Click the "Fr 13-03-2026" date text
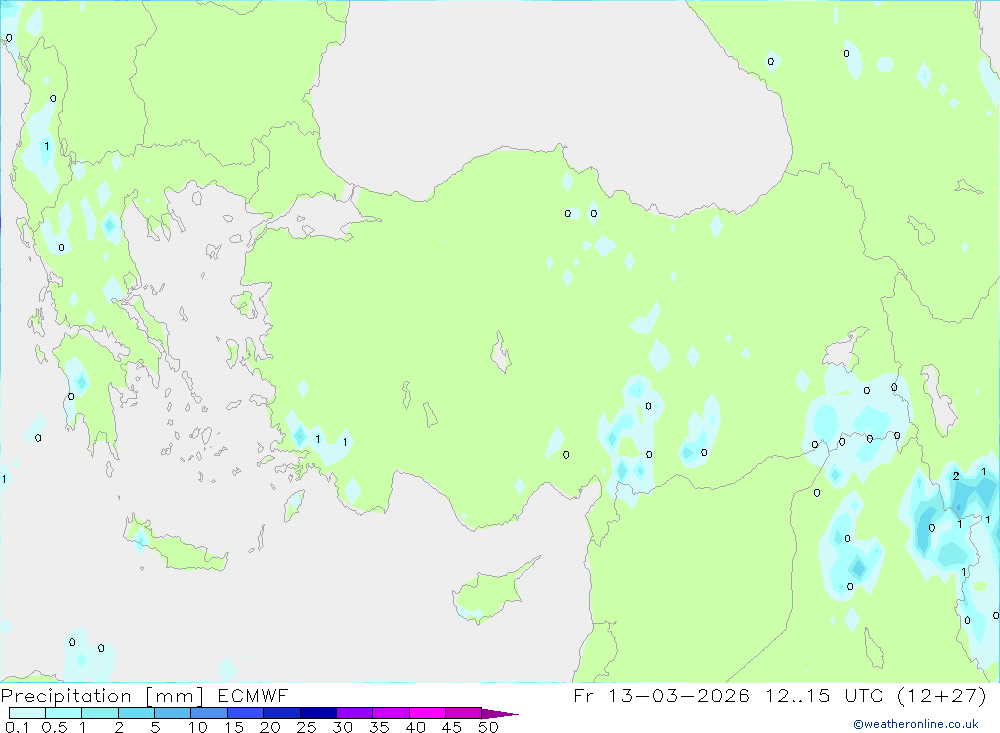The width and height of the screenshot is (1000, 733). (x=661, y=695)
